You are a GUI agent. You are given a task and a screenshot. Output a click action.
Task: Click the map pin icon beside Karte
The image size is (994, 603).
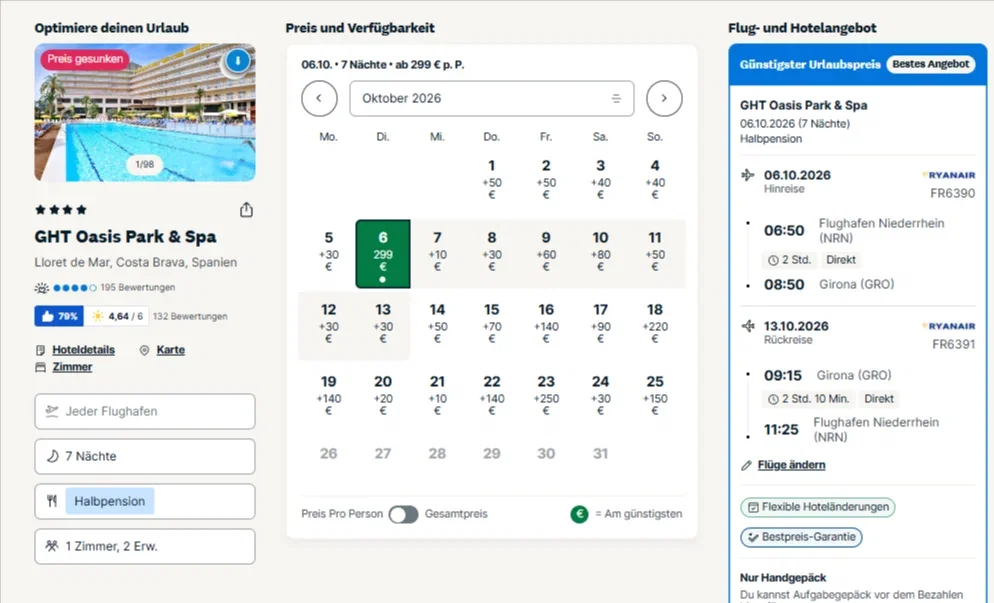[144, 350]
